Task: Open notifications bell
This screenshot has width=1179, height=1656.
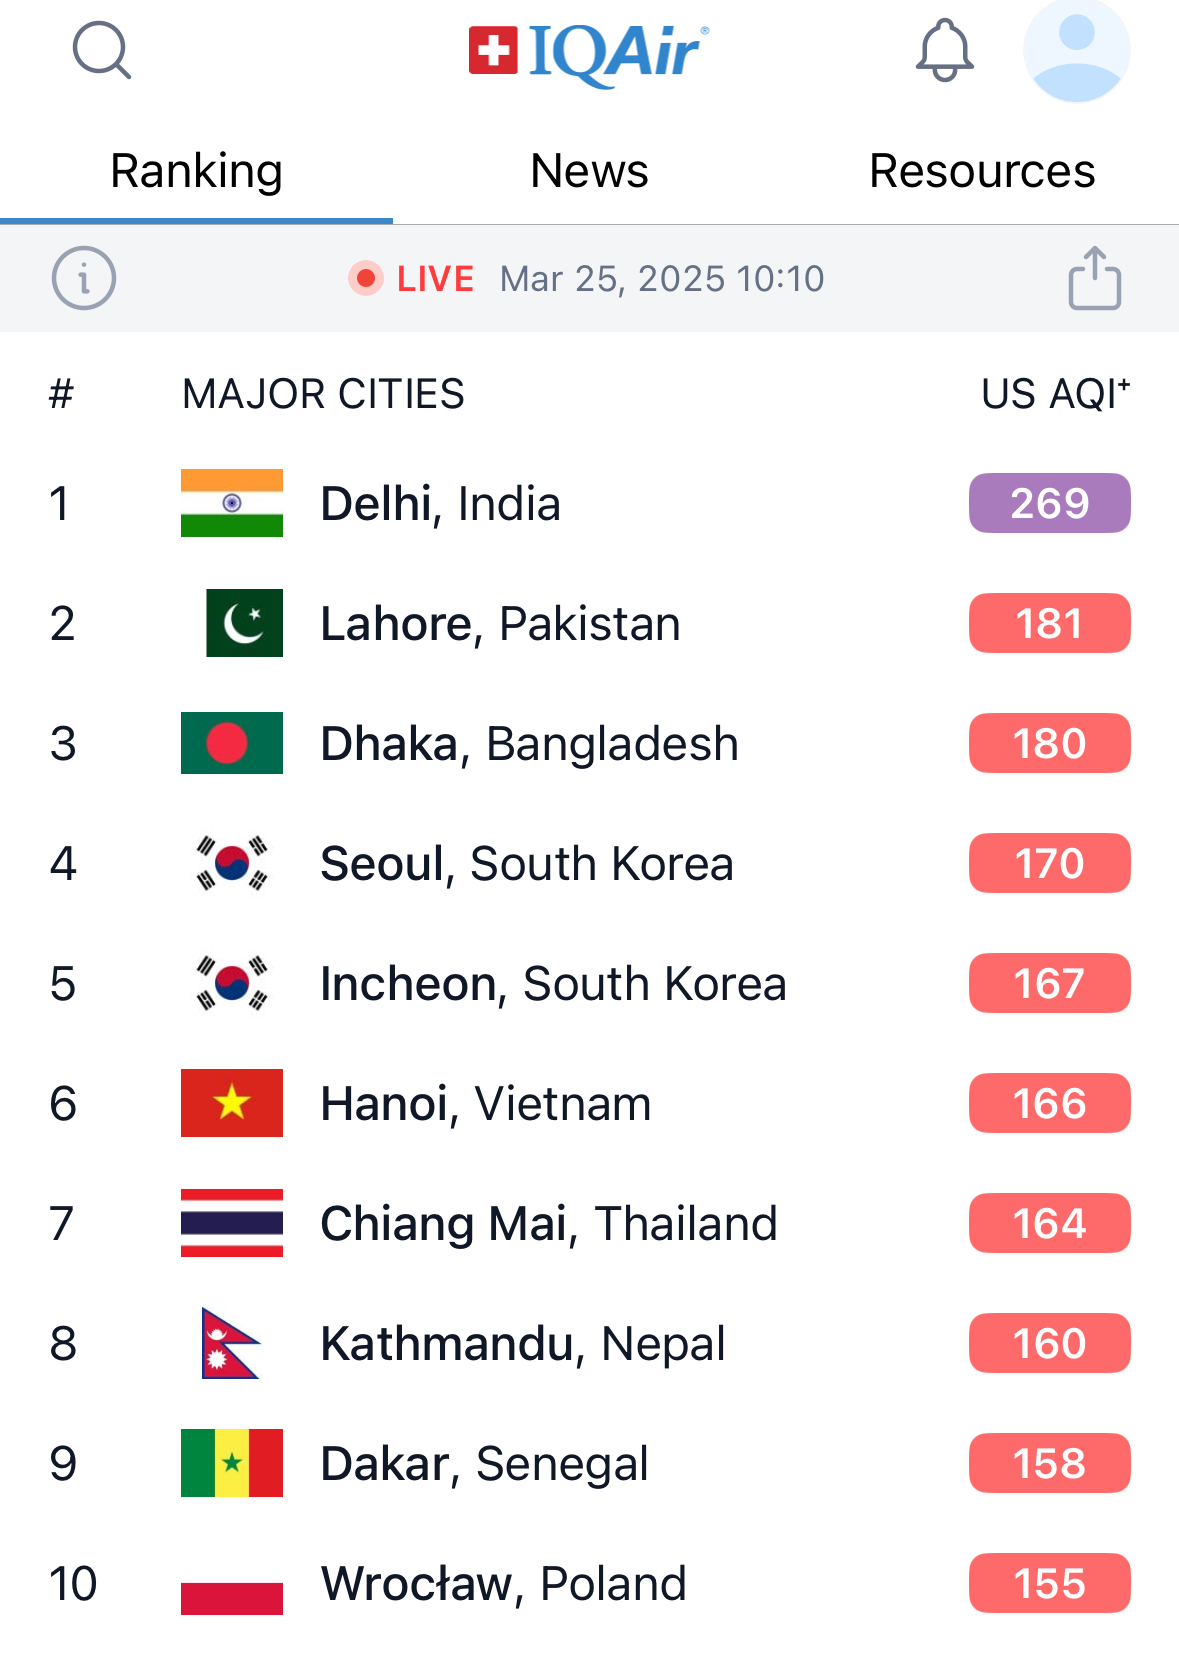Action: pyautogui.click(x=944, y=50)
